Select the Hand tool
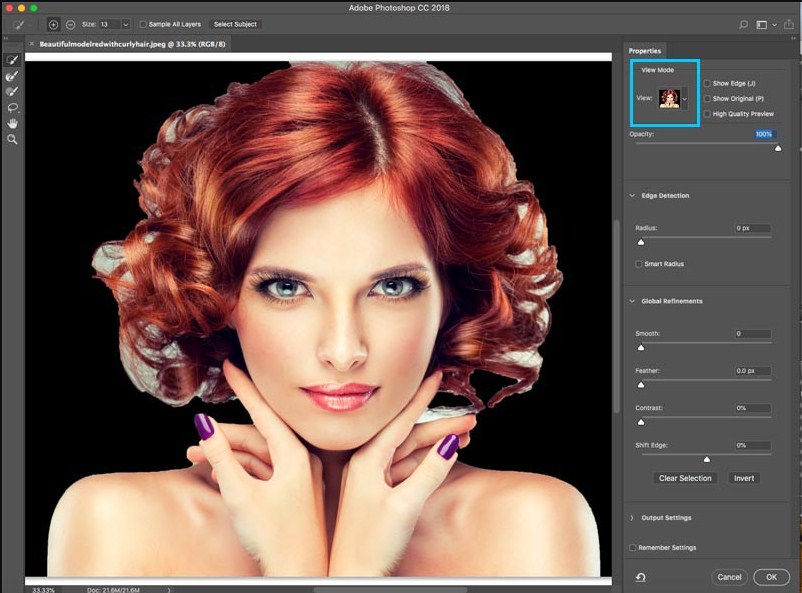This screenshot has height=593, width=802. (x=12, y=123)
